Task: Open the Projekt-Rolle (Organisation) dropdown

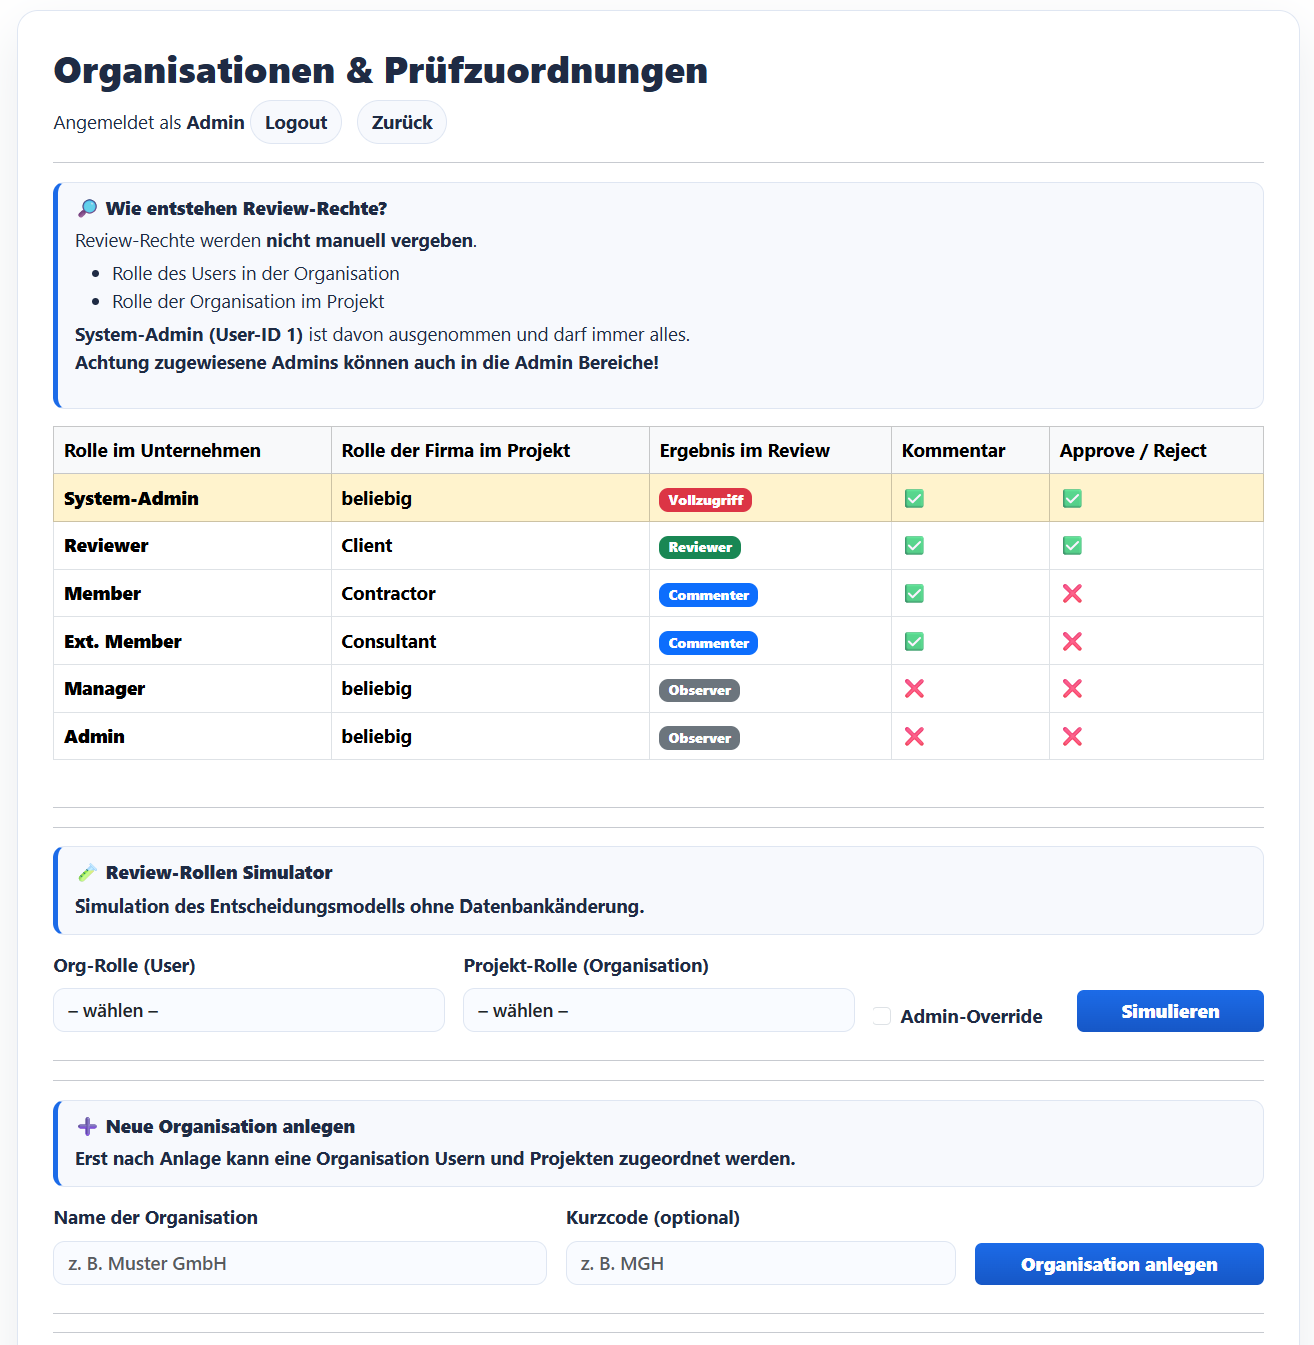Action: [x=659, y=1010]
